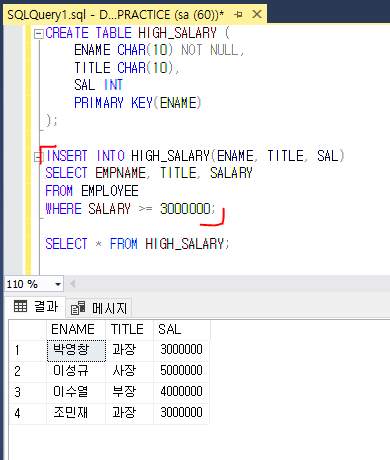Screen dimensions: 390x460
Task: Click the cell 조민재
Action: click(76, 413)
